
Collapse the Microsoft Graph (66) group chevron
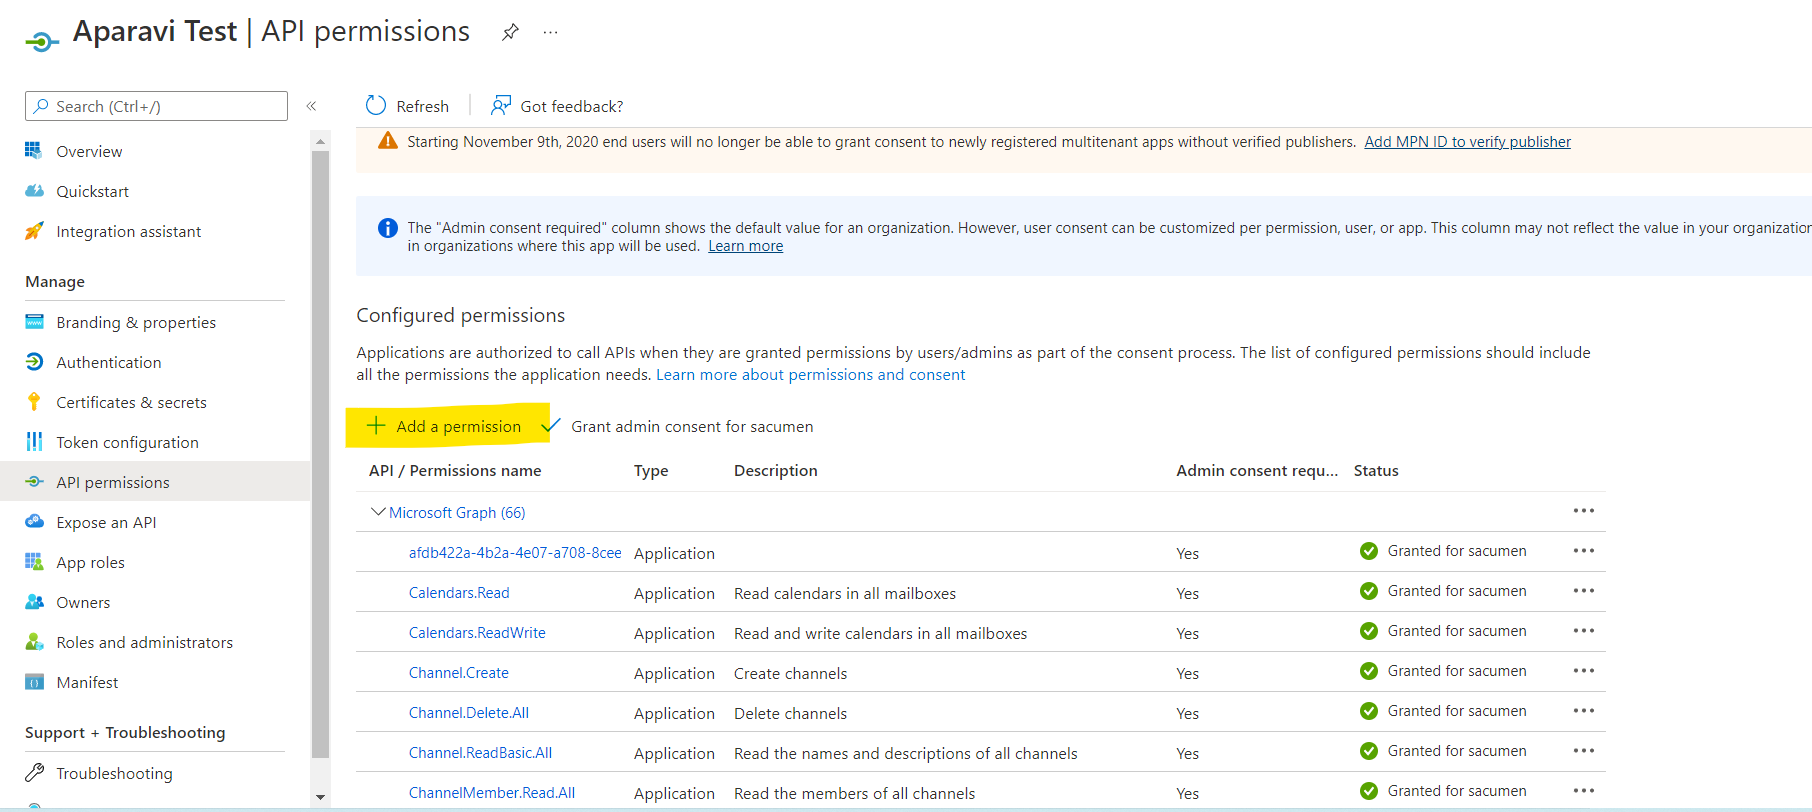point(378,512)
